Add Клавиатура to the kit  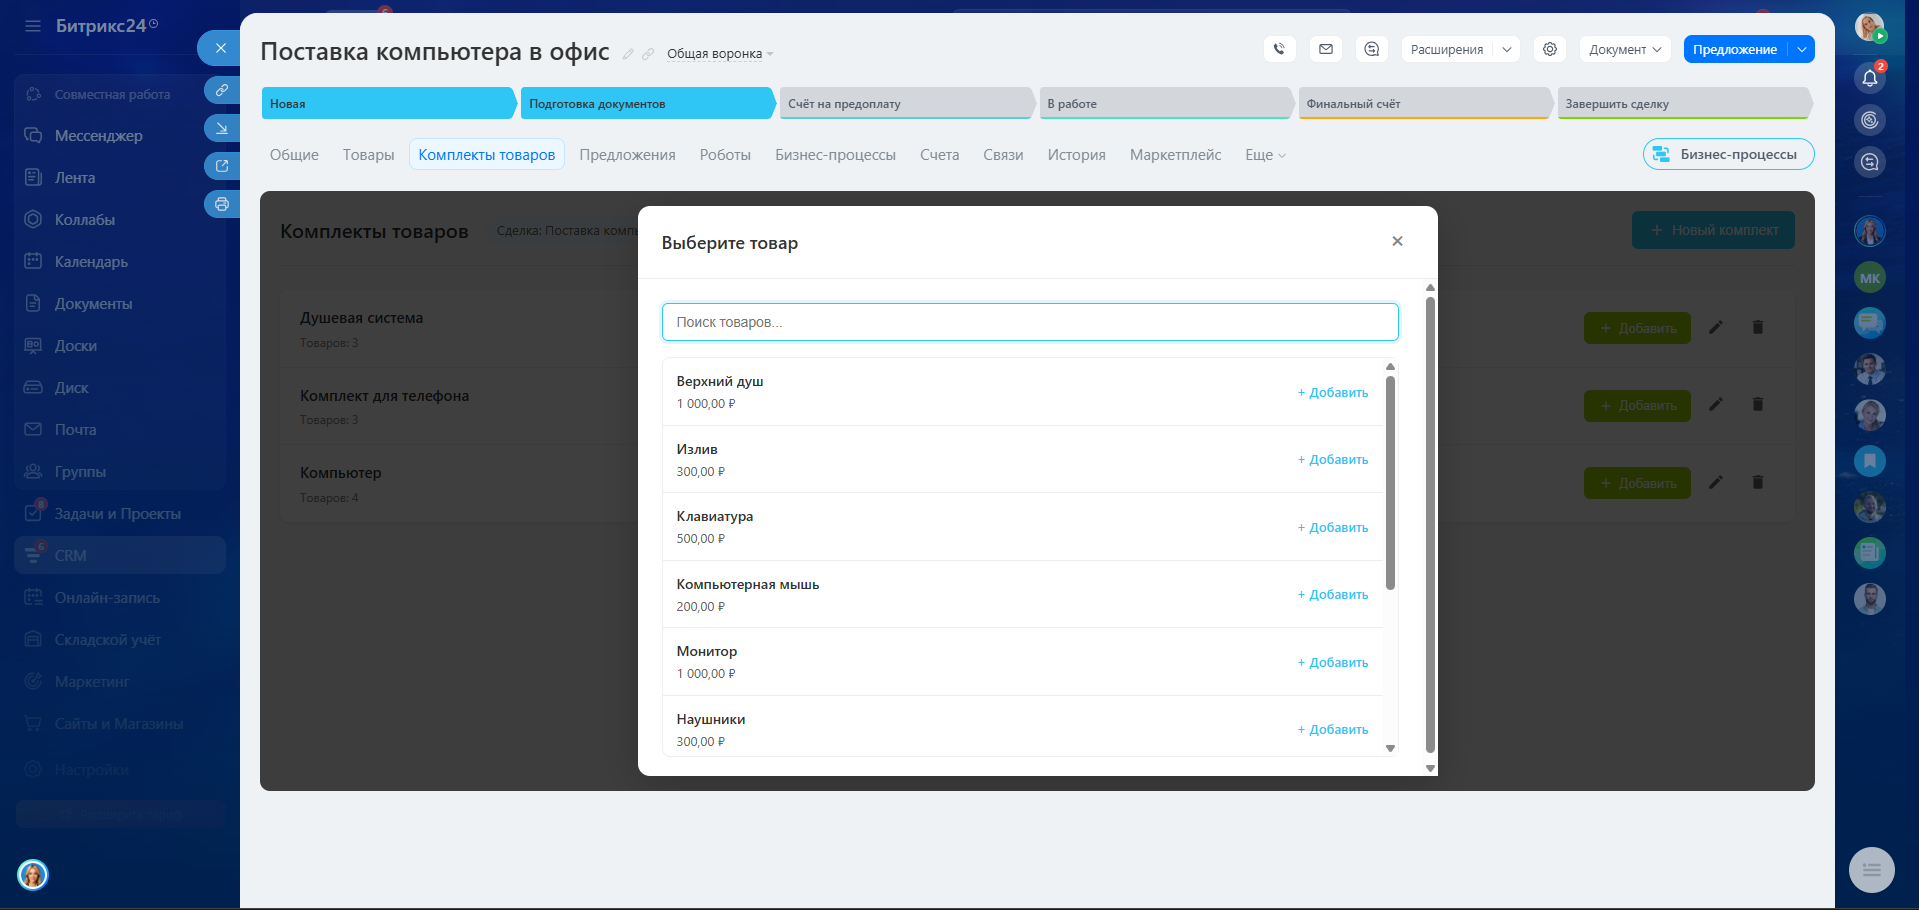pos(1333,527)
